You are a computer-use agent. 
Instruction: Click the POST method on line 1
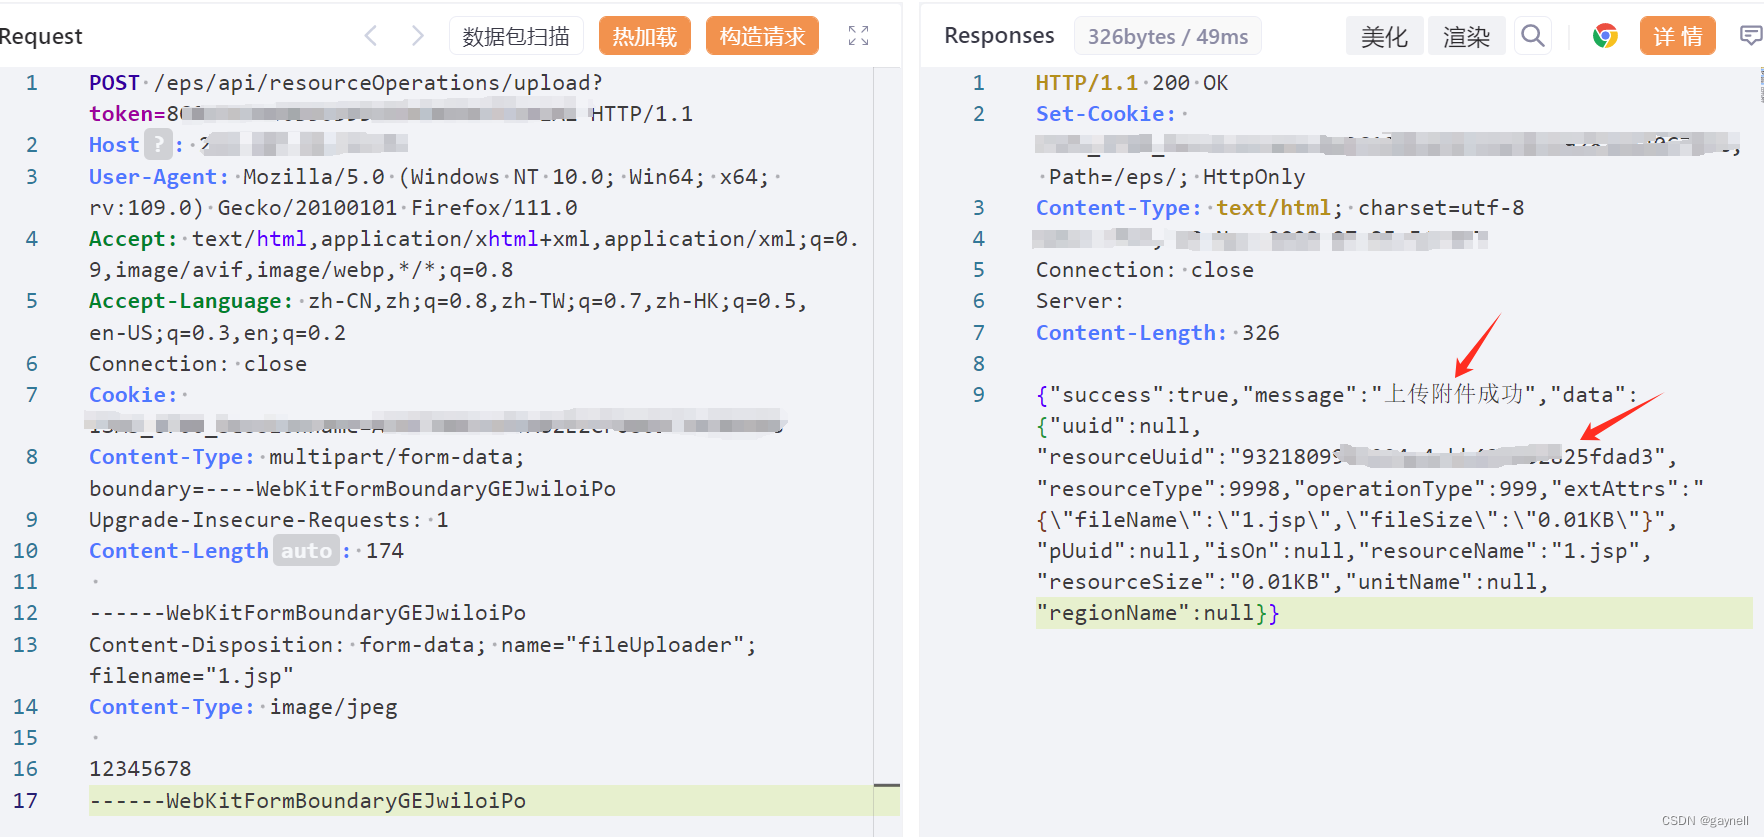click(x=114, y=83)
